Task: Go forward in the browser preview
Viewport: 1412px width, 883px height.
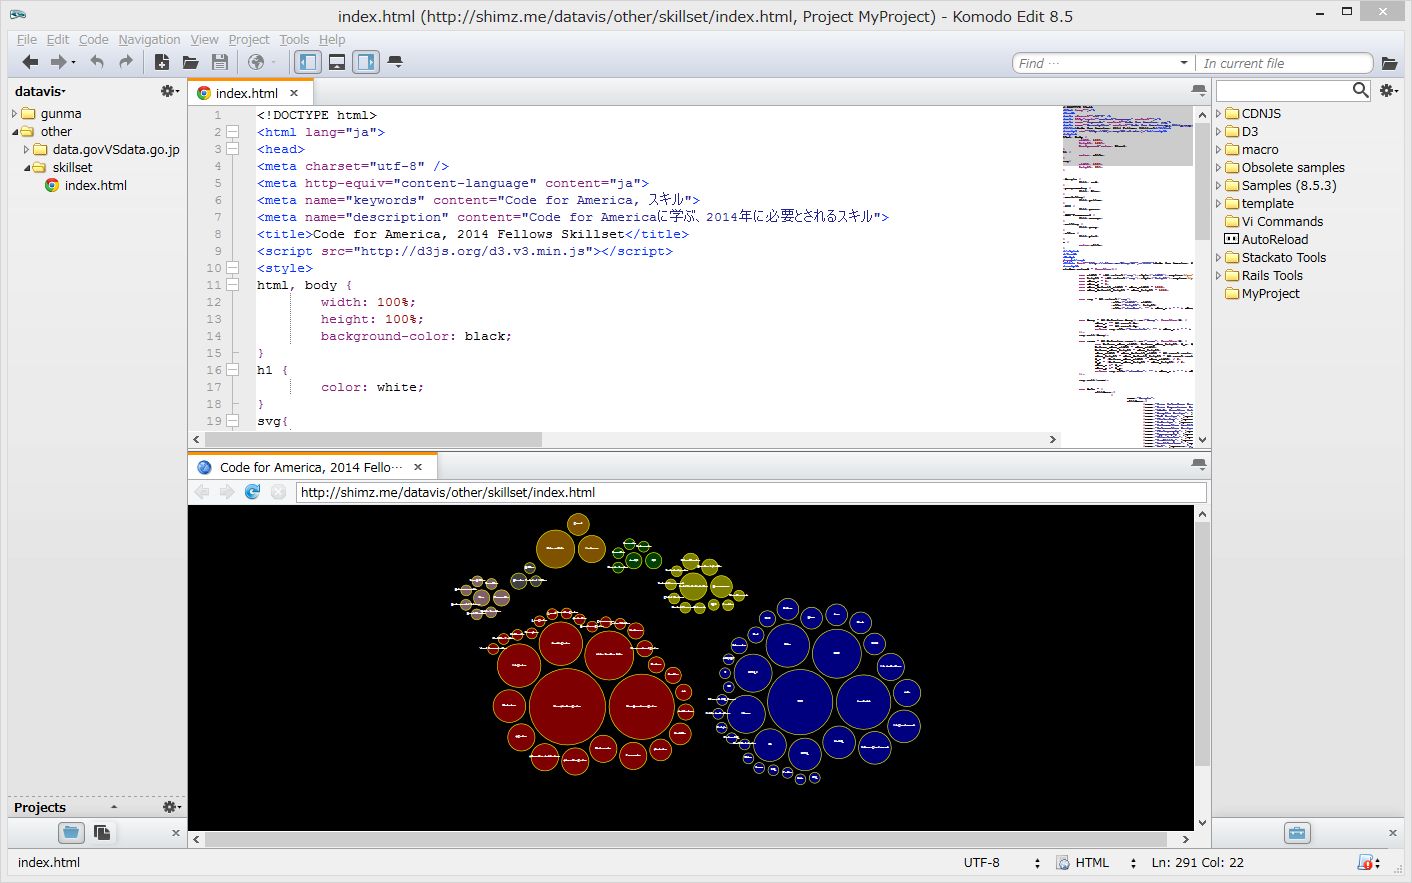Action: coord(227,492)
